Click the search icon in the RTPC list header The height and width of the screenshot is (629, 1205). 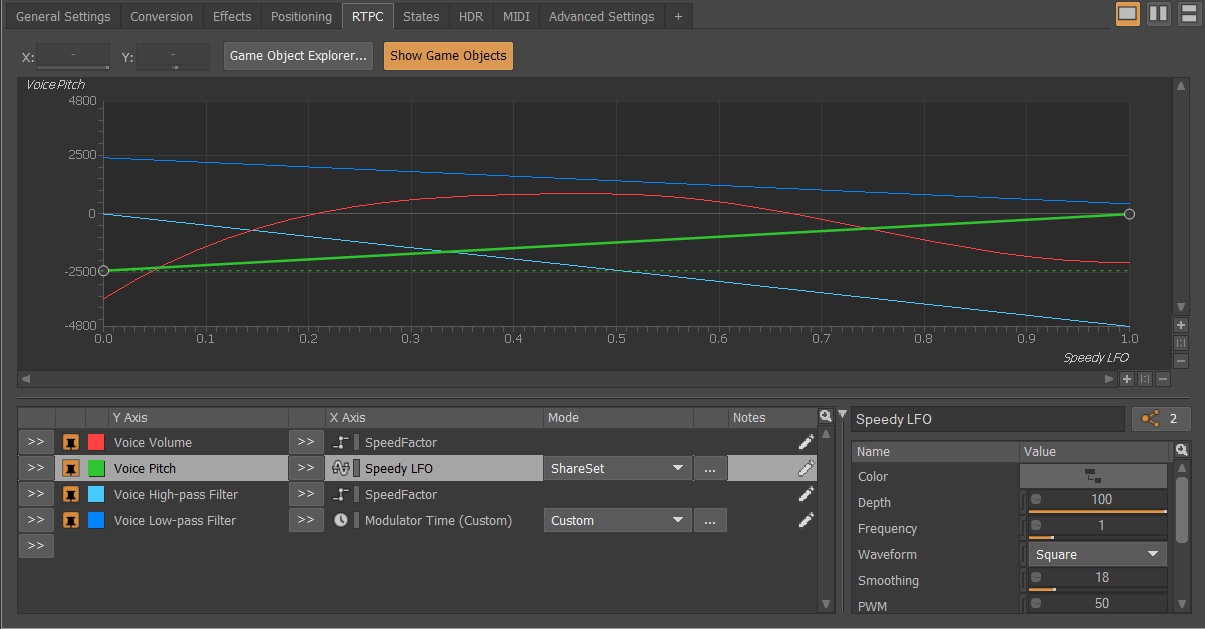click(825, 417)
